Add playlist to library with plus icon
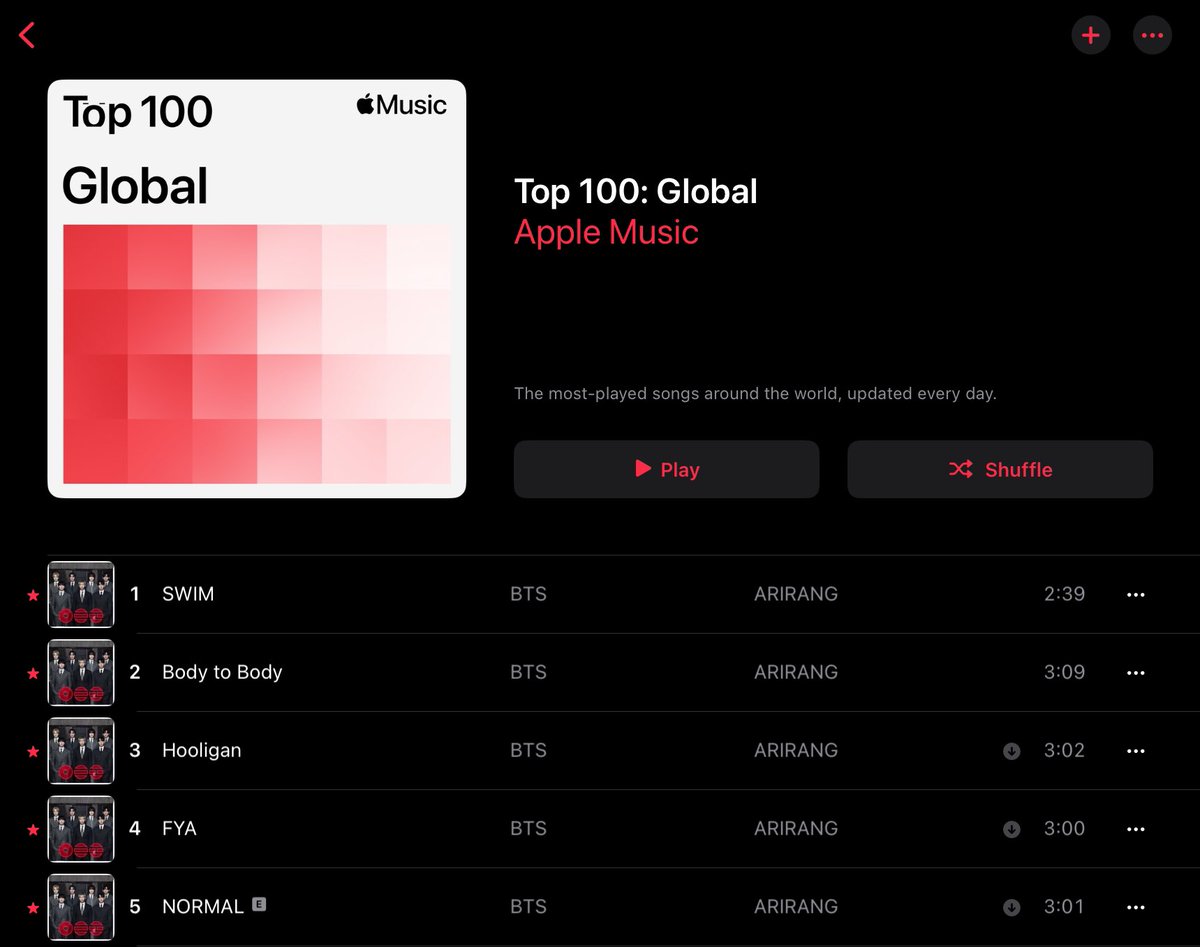The width and height of the screenshot is (1200, 947). (x=1091, y=36)
